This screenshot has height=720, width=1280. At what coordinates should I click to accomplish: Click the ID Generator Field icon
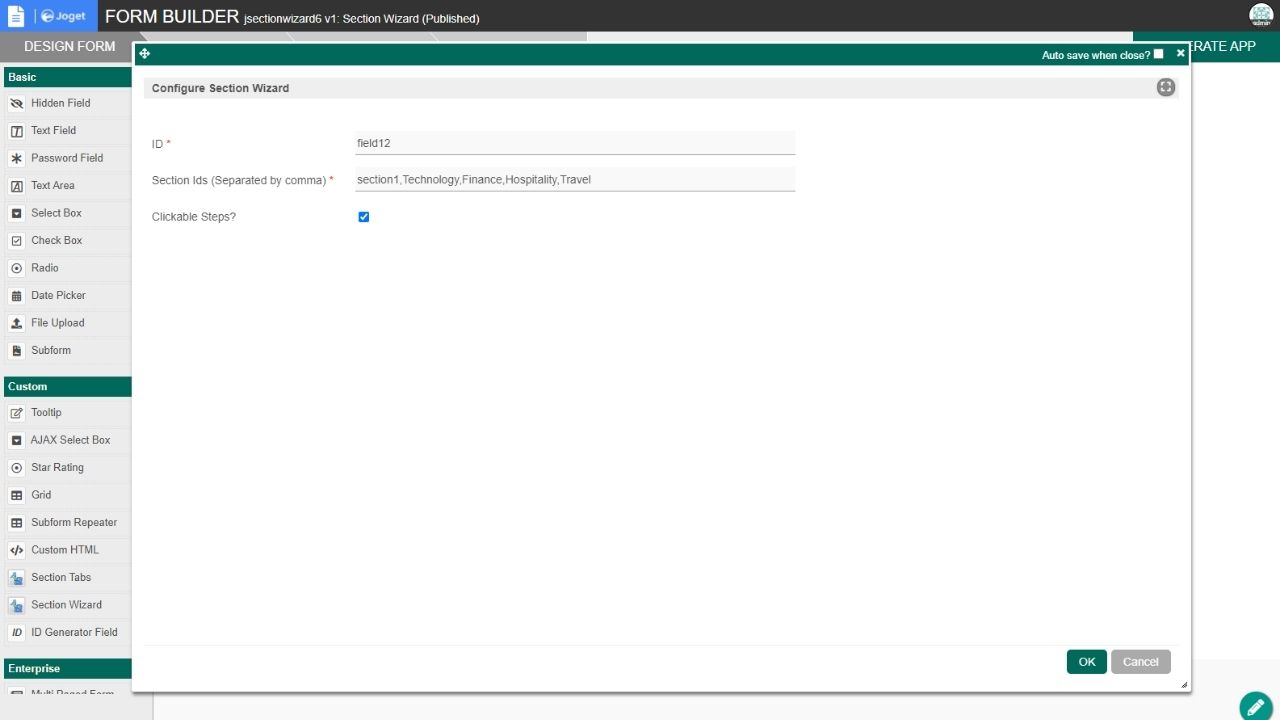pos(16,633)
